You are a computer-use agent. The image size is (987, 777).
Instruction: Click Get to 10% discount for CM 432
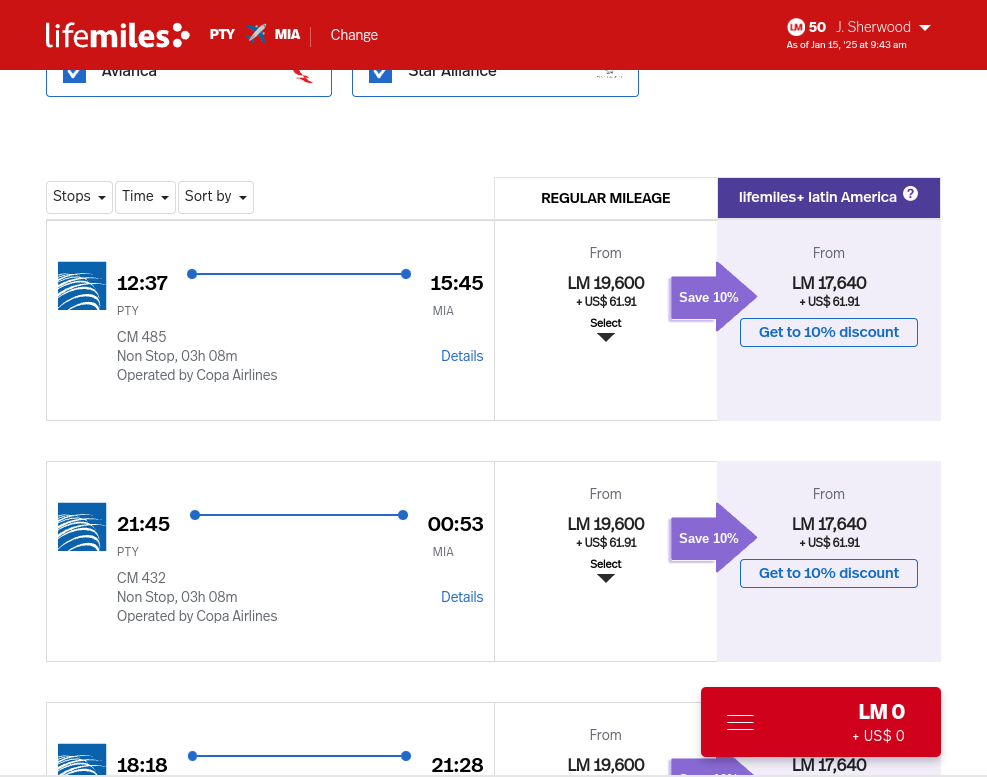click(828, 574)
